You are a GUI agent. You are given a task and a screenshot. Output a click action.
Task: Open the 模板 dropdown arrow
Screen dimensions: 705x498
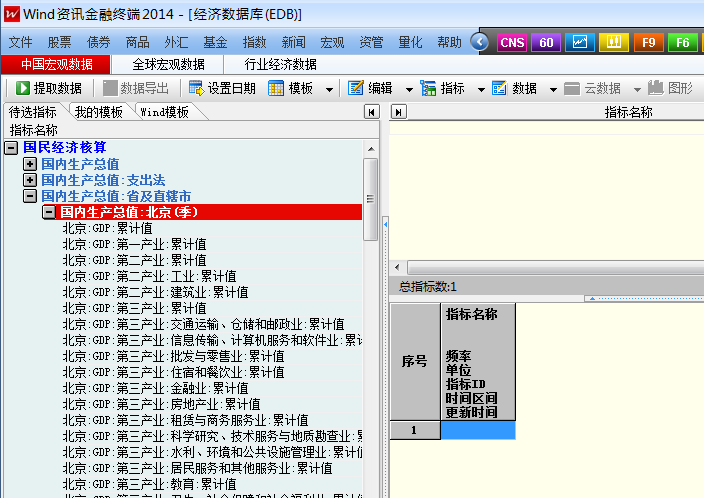click(329, 90)
